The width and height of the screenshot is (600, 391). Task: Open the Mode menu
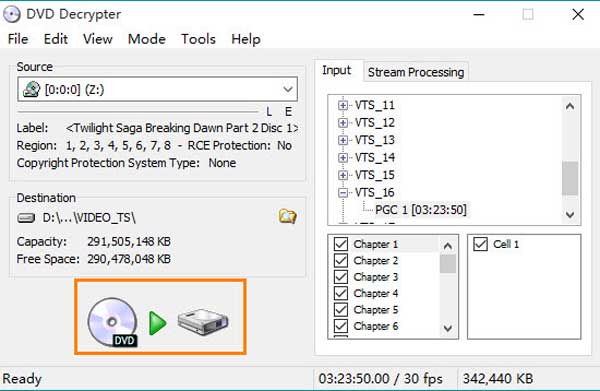[x=147, y=39]
